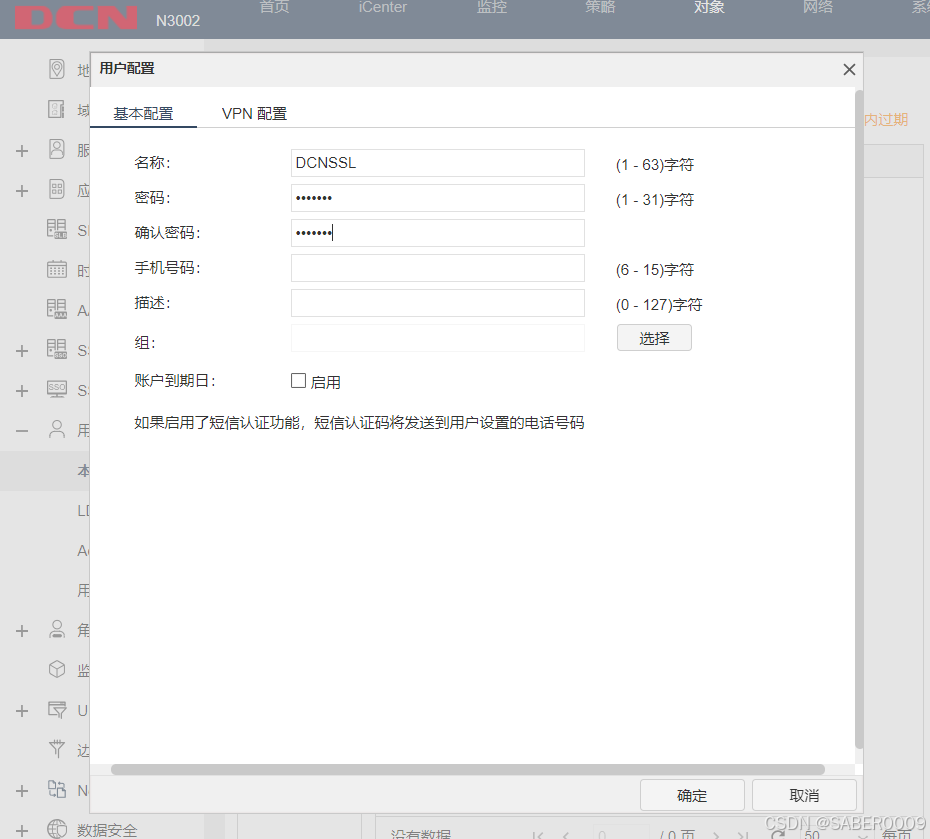This screenshot has height=839, width=930.
Task: Select the user sidebar icon
Action: pyautogui.click(x=57, y=430)
